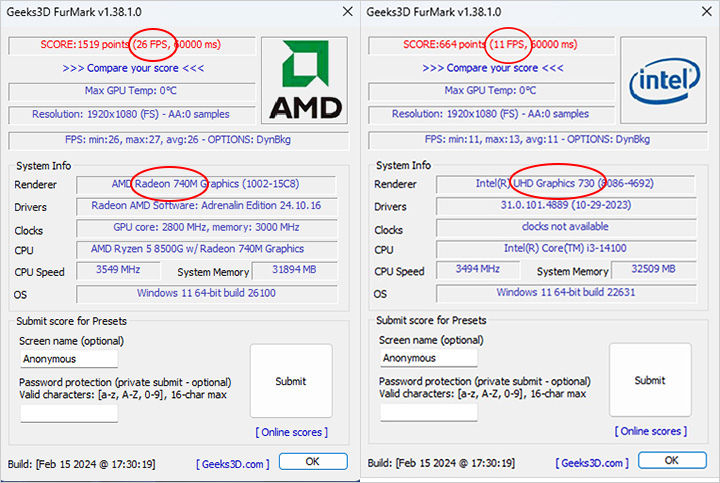
Task: Click the 32509 MB system memory value
Action: click(x=653, y=270)
